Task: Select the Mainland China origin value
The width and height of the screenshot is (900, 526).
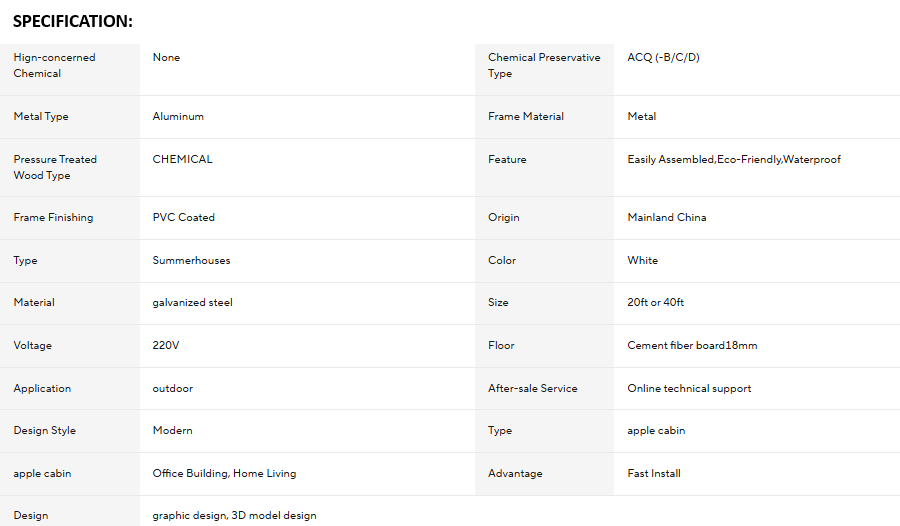Action: (x=666, y=218)
